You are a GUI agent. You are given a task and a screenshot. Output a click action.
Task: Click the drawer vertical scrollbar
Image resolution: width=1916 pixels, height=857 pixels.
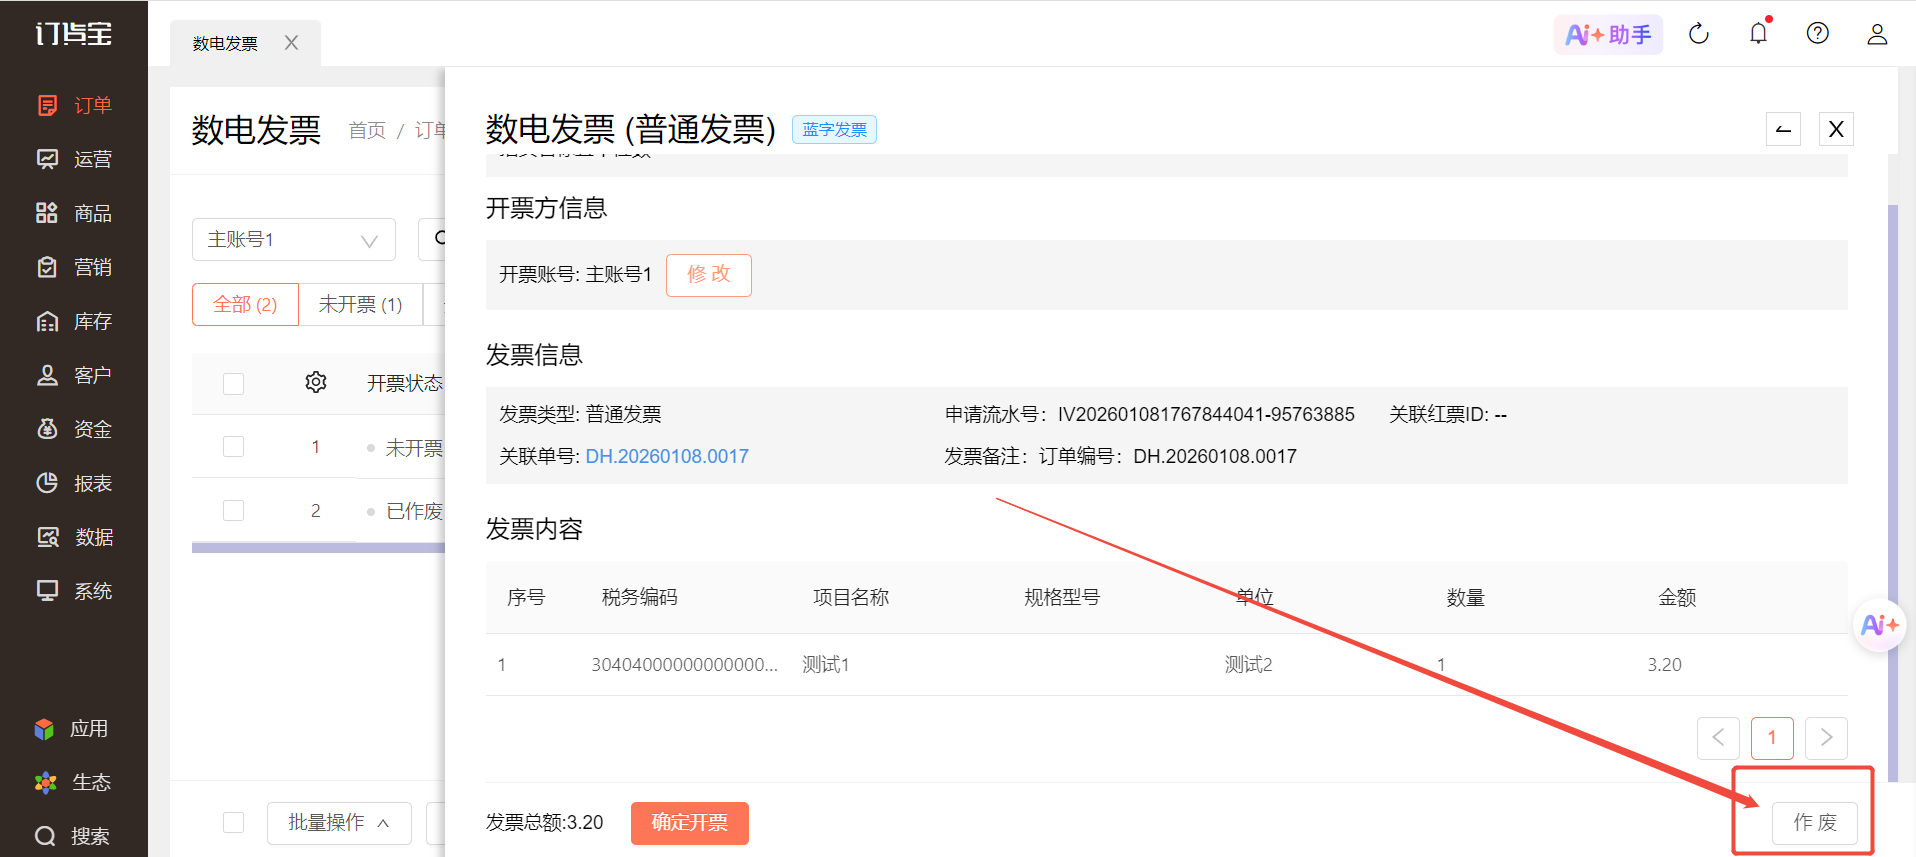pos(1892,492)
